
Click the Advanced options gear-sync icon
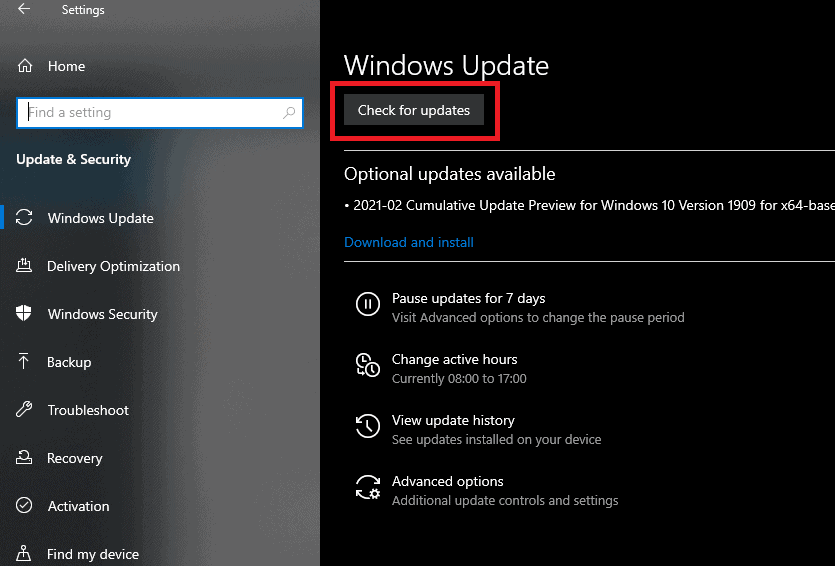click(367, 487)
